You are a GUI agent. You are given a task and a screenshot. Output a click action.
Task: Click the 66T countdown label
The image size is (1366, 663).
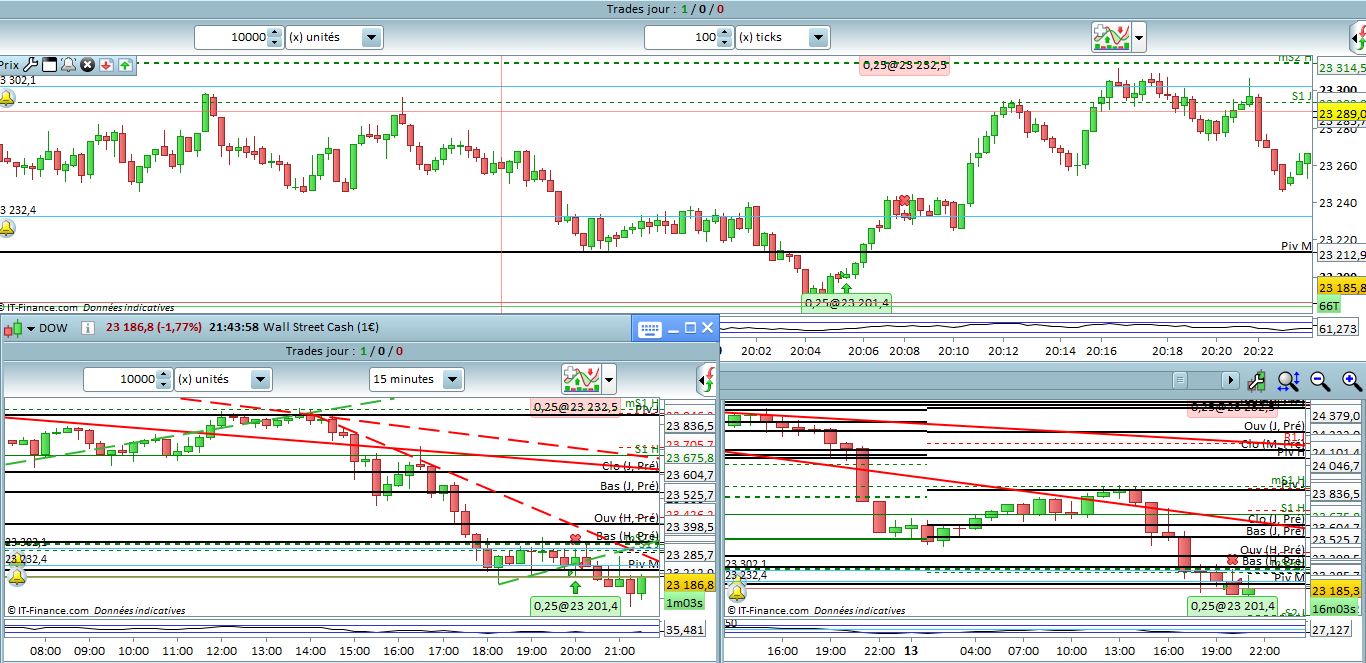(1329, 304)
